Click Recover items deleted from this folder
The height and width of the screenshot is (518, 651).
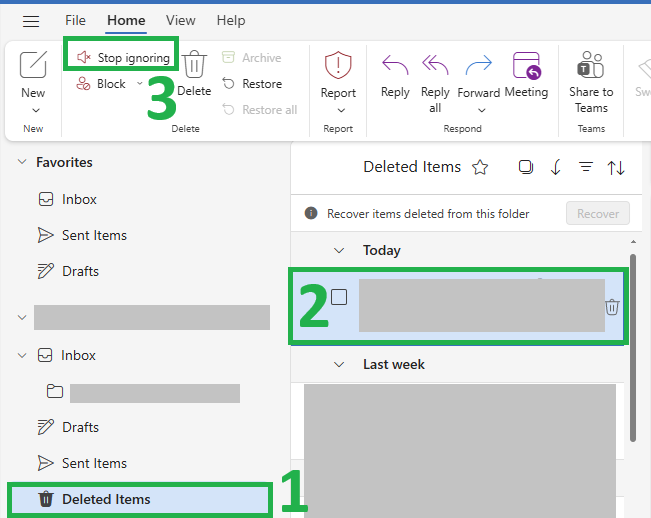tap(428, 214)
